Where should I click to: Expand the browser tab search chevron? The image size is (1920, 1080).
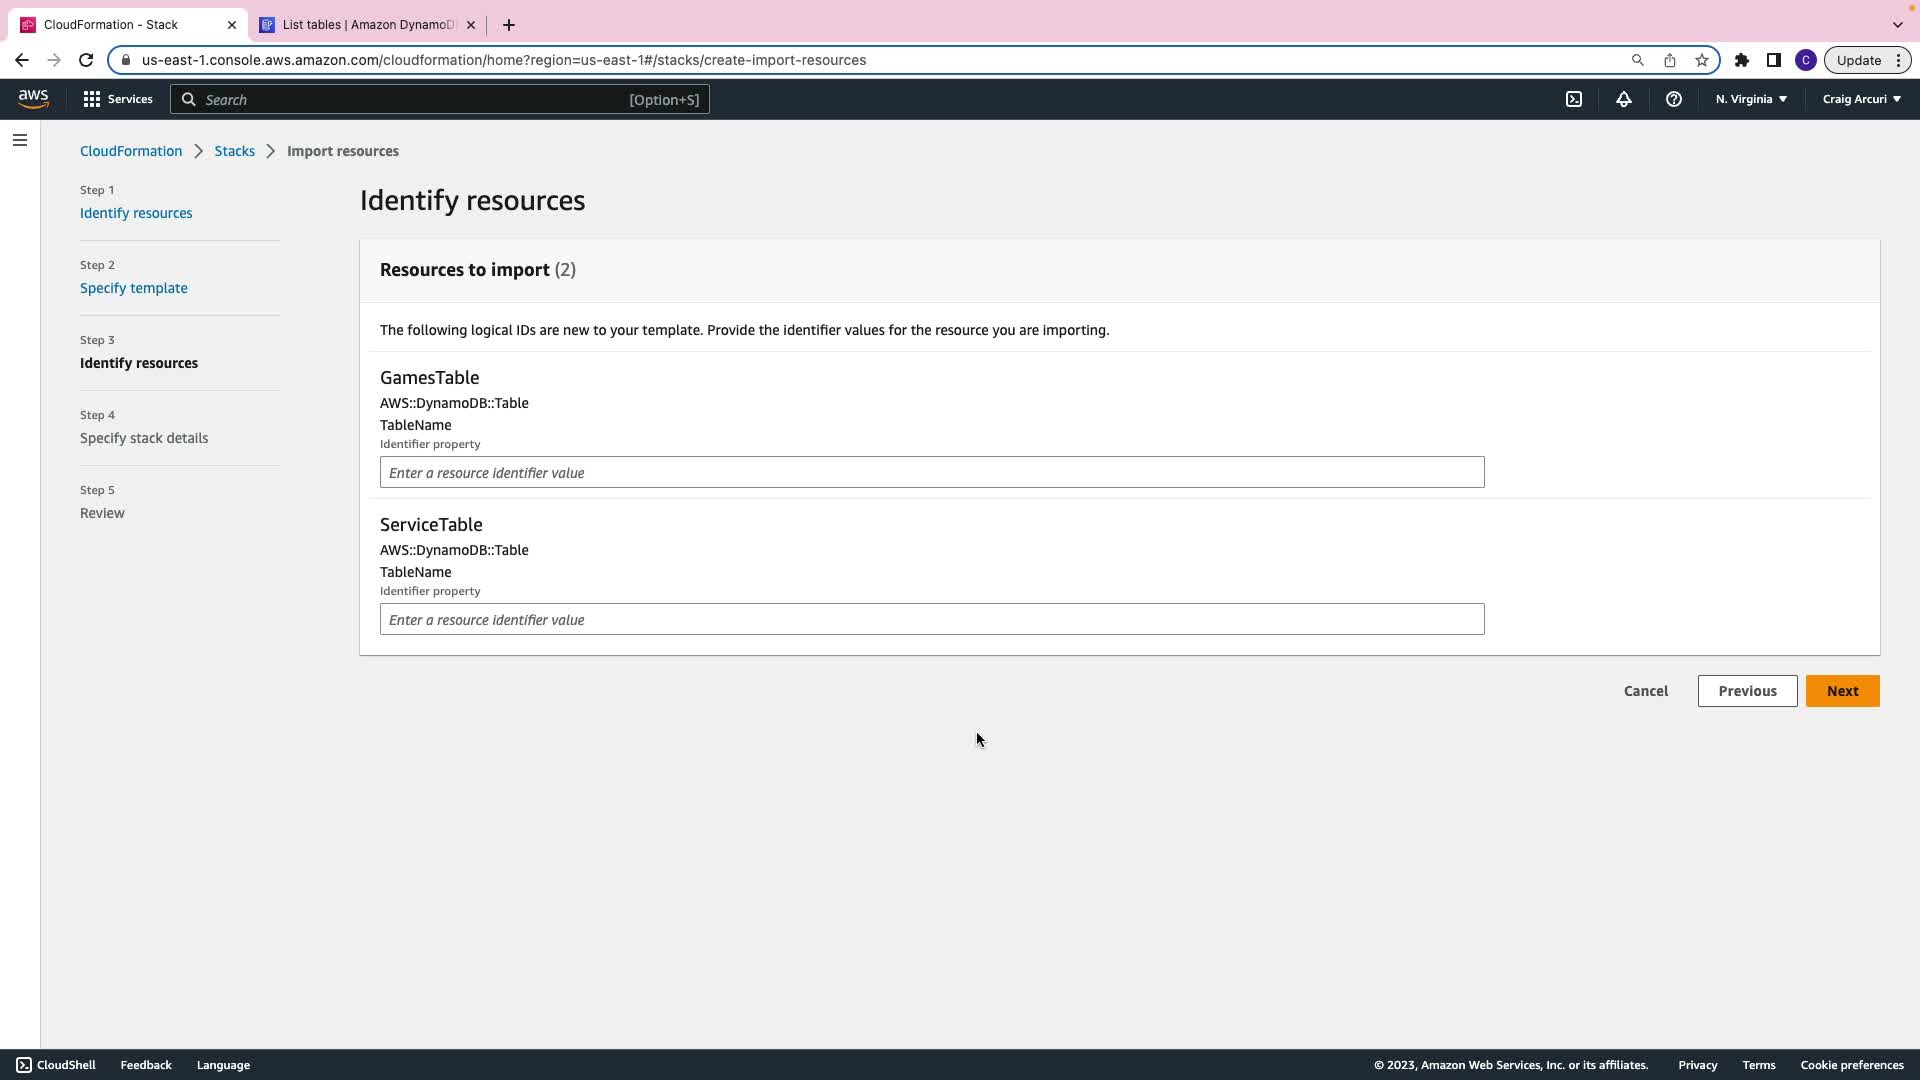[x=1897, y=24]
